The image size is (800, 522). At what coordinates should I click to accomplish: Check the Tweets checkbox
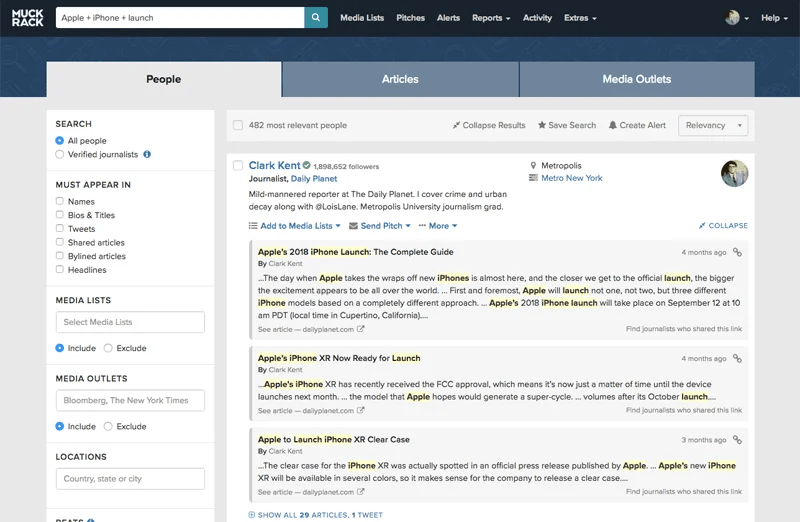click(60, 228)
